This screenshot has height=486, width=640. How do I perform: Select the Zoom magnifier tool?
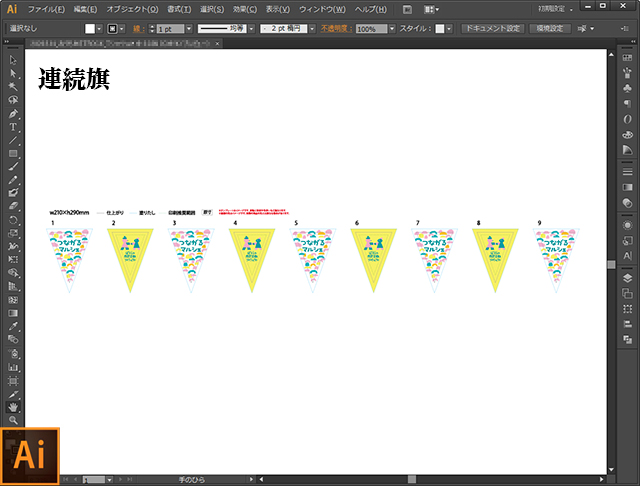click(x=13, y=420)
